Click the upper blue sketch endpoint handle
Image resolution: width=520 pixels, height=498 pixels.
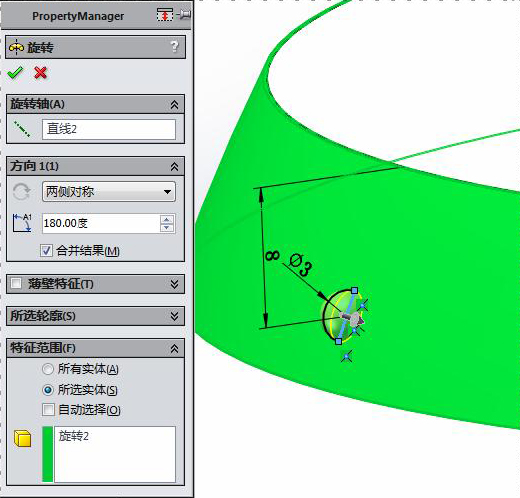click(355, 291)
